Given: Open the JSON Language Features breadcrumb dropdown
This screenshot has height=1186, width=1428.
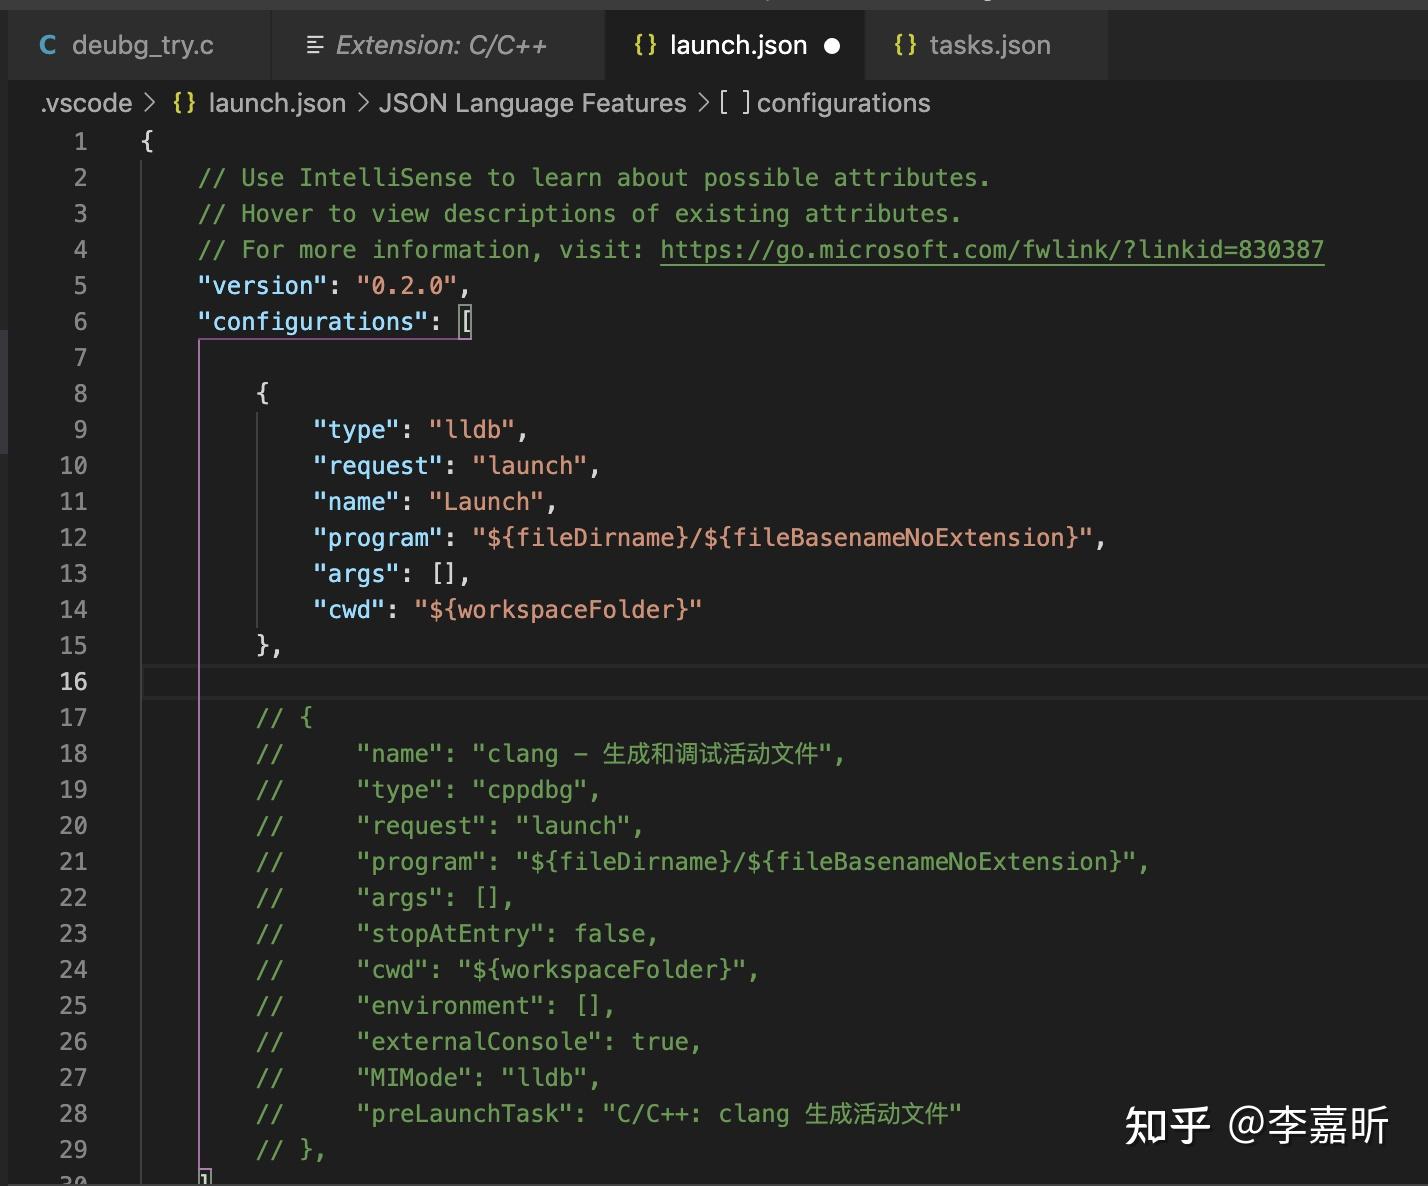Looking at the screenshot, I should click(531, 102).
